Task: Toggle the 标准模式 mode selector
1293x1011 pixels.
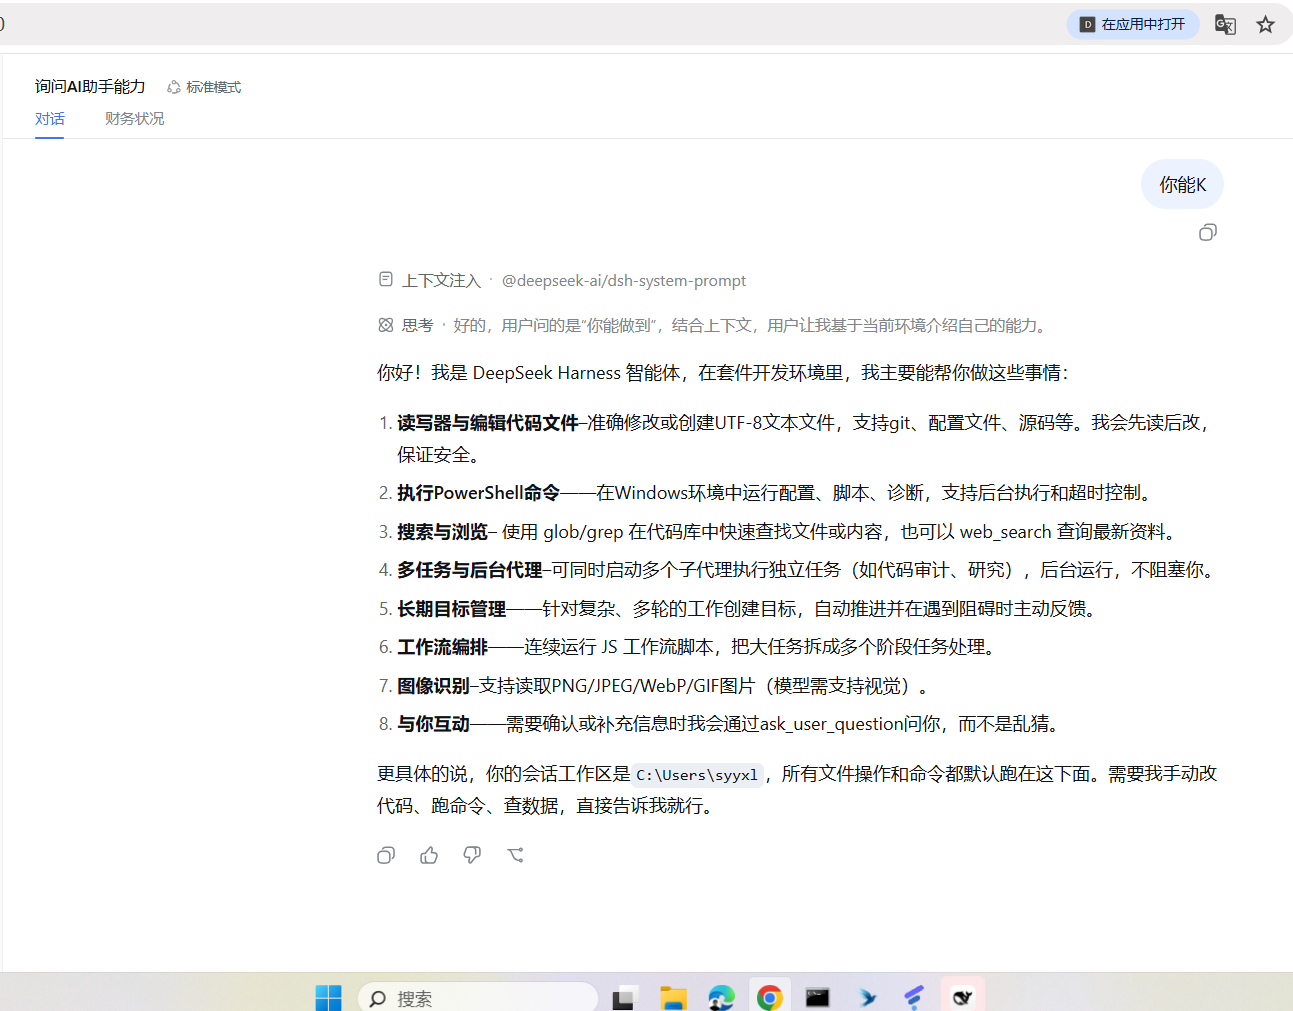Action: tap(204, 87)
